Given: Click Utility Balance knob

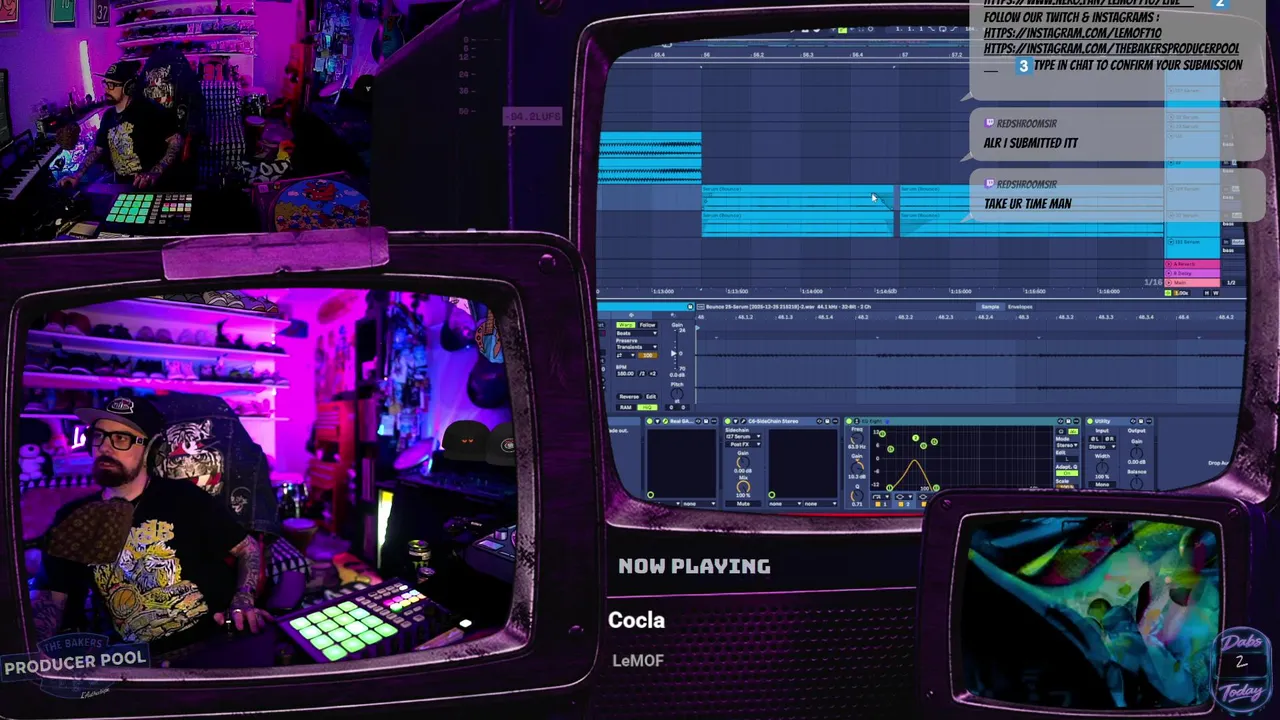Looking at the screenshot, I should [1137, 484].
